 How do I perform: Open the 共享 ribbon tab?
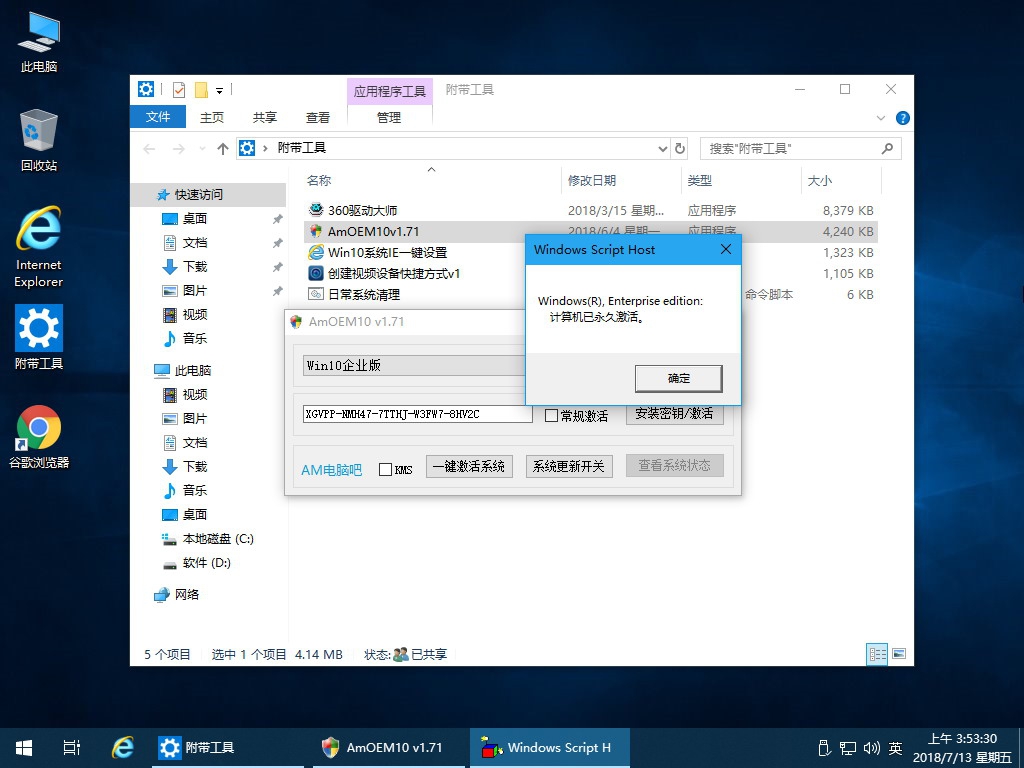[x=264, y=118]
